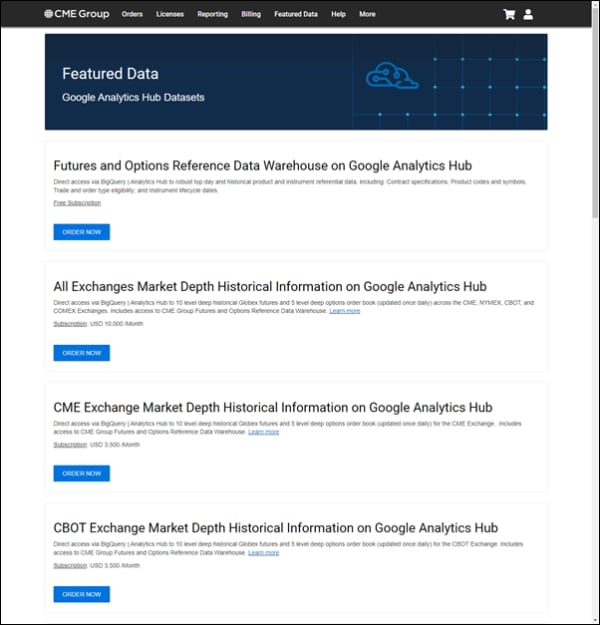Open Learn more for CME Exchange Market Depth

[264, 432]
